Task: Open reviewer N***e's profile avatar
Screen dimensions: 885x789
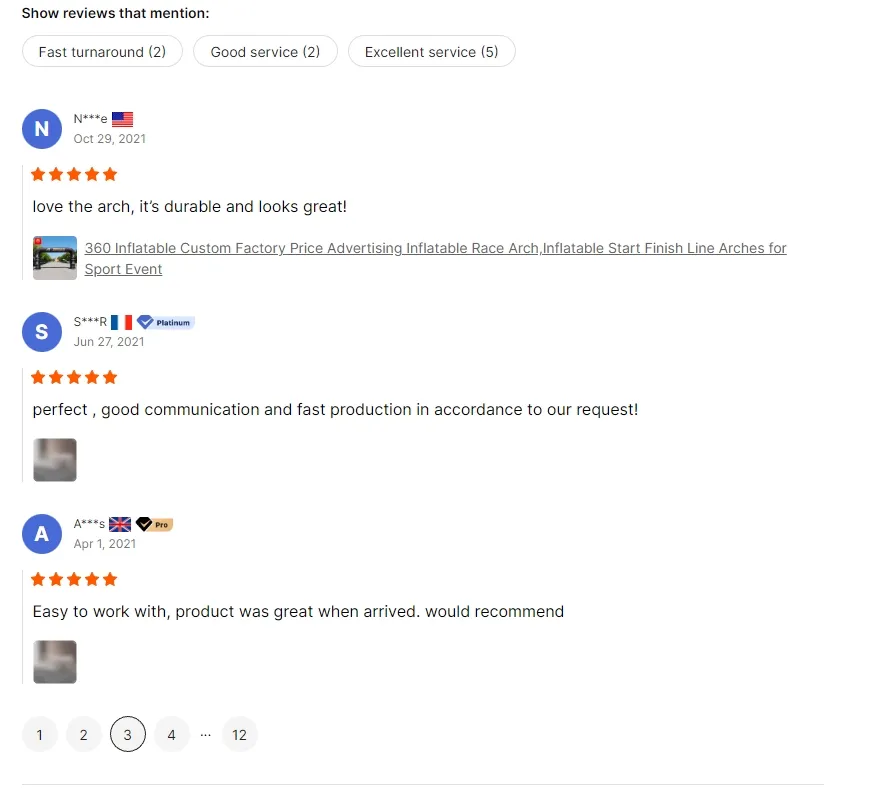Action: [41, 128]
